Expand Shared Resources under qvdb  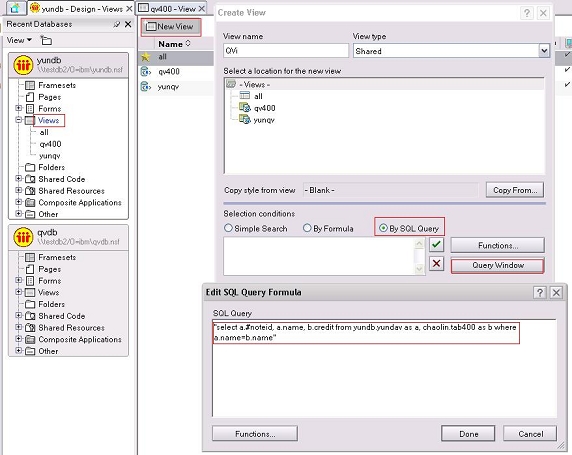19,327
